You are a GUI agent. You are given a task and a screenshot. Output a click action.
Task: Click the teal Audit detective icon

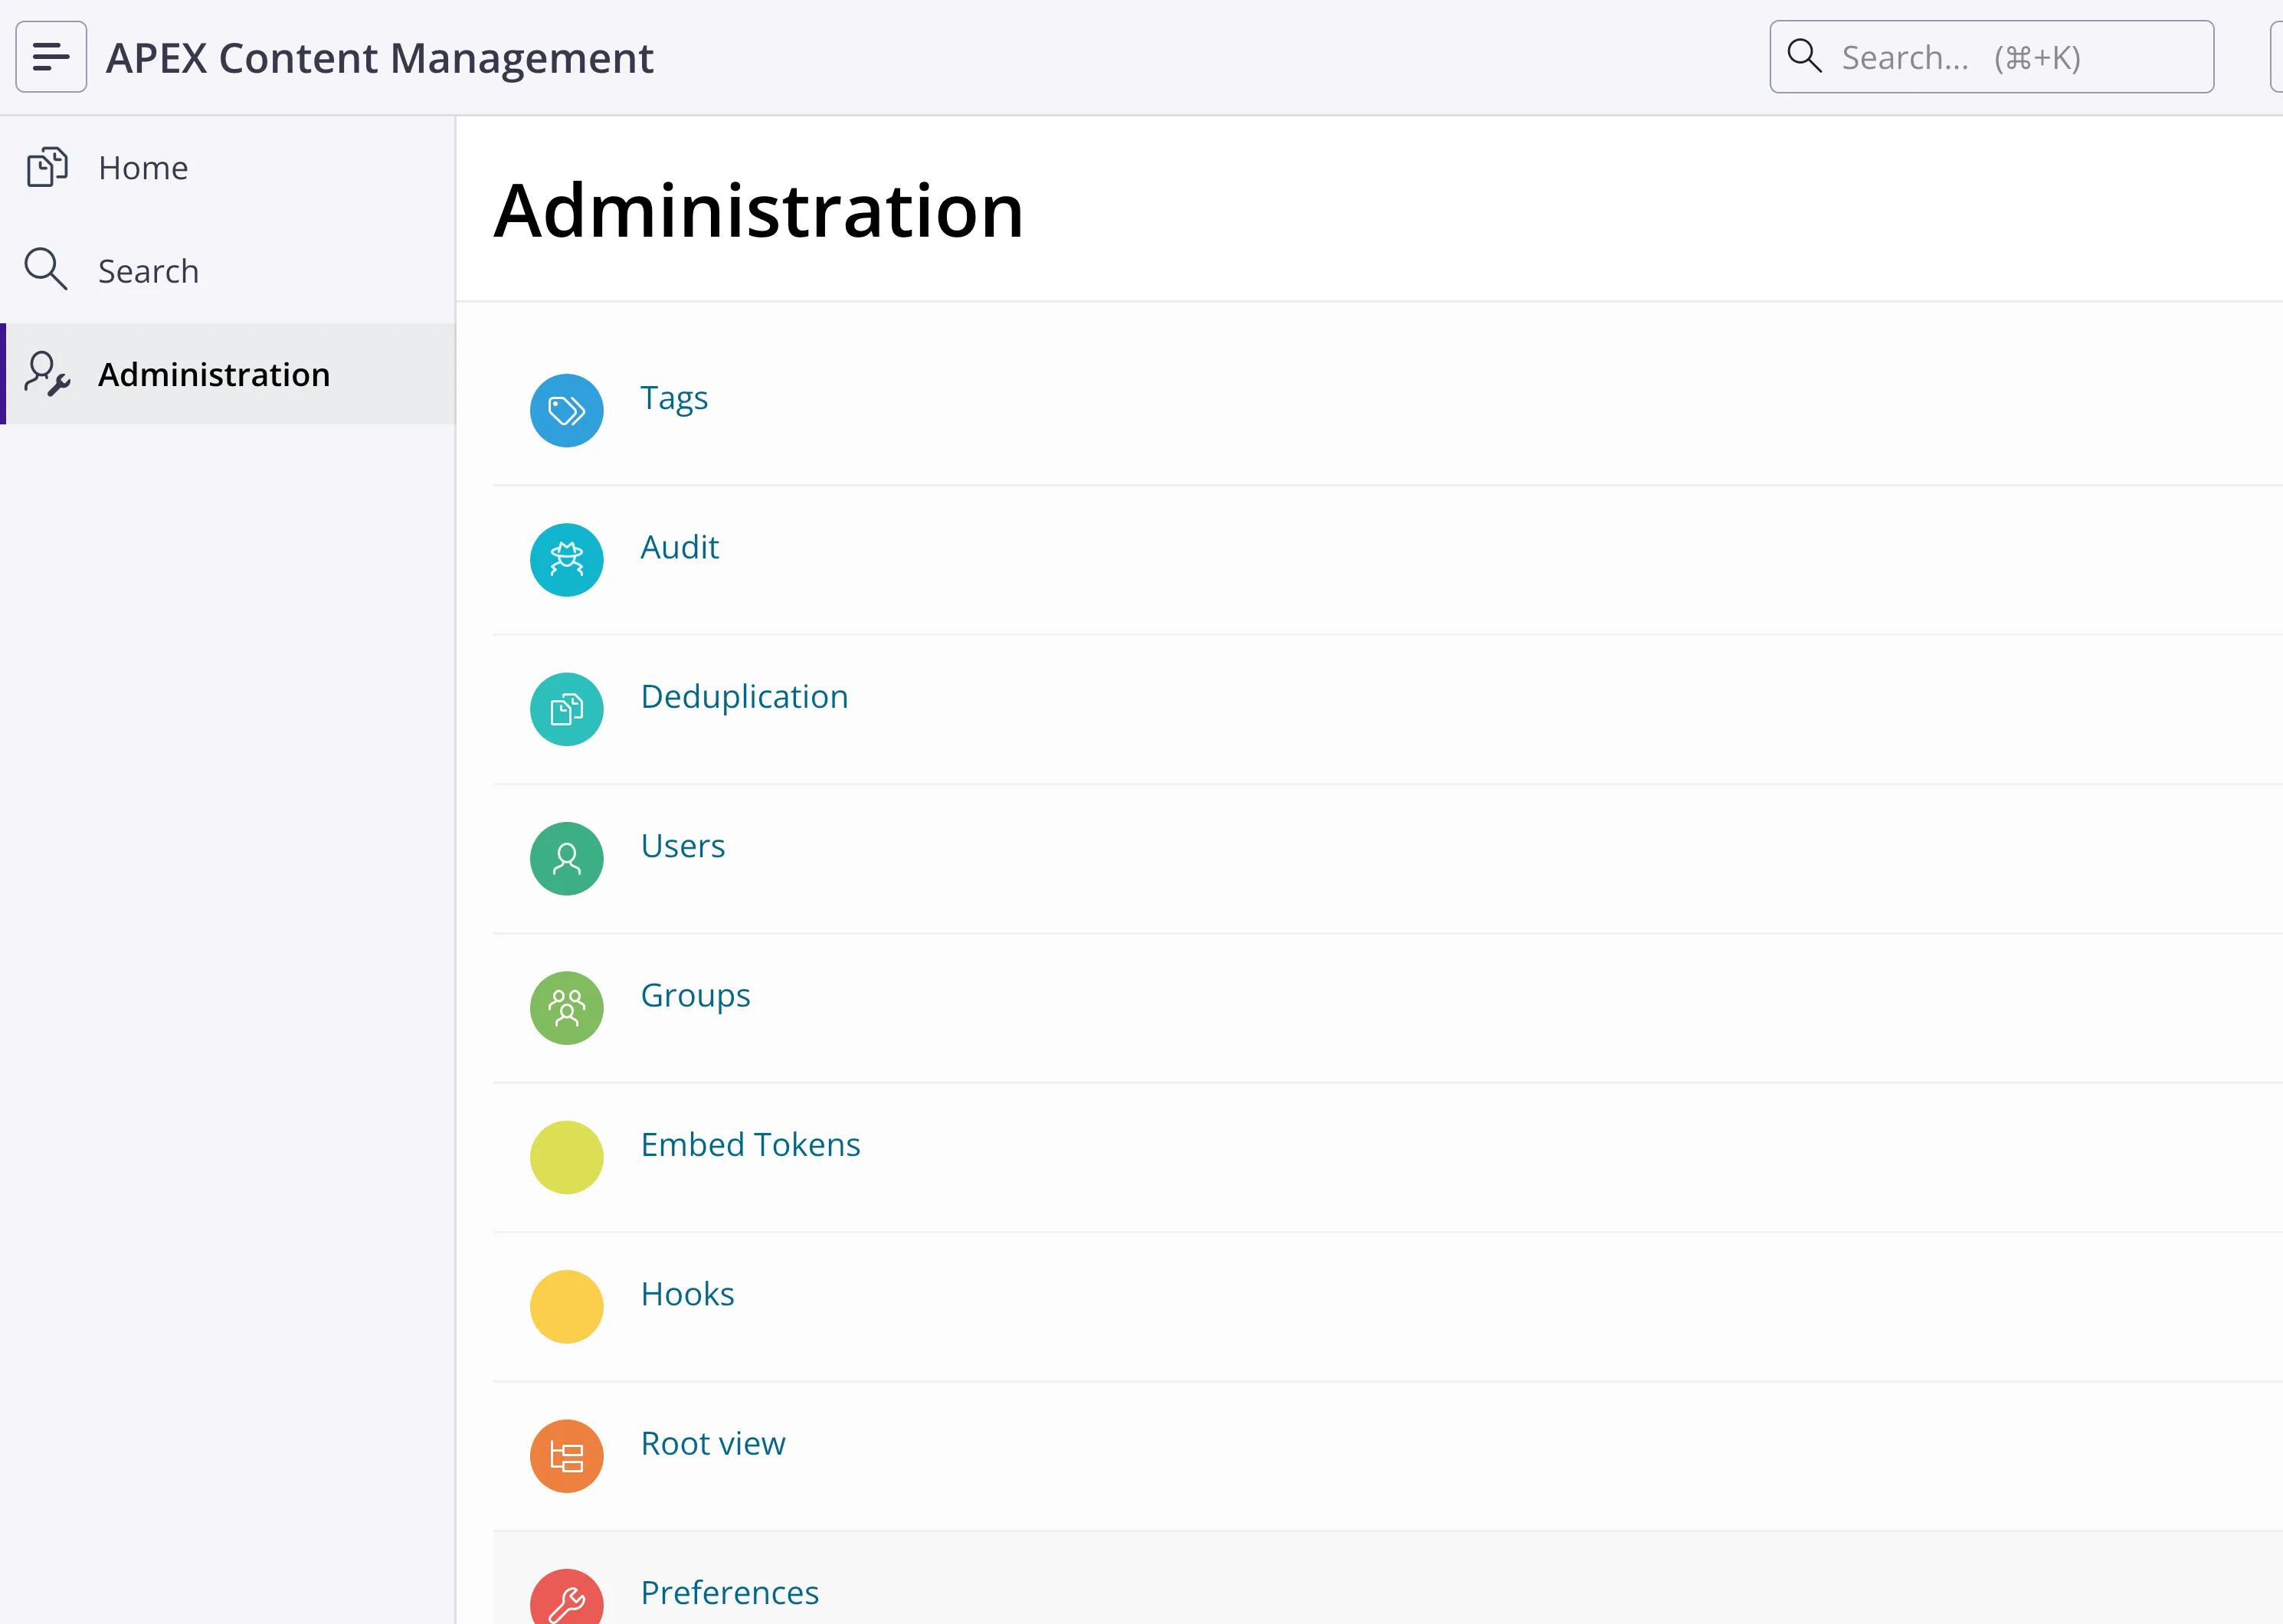566,560
